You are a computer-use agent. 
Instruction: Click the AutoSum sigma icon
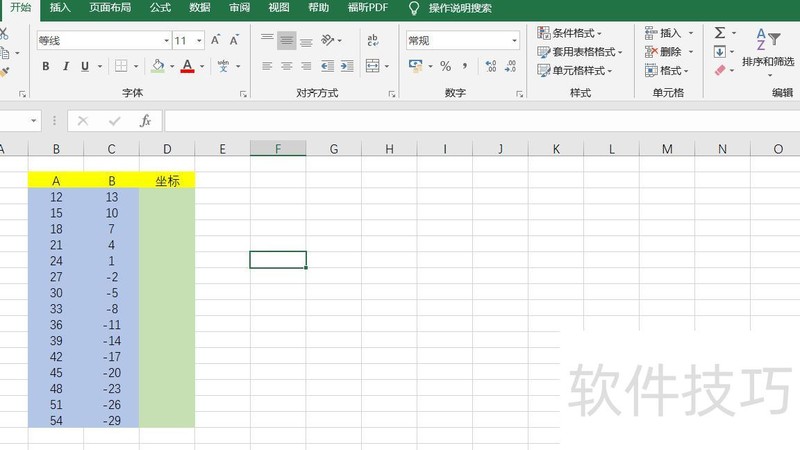pyautogui.click(x=720, y=33)
